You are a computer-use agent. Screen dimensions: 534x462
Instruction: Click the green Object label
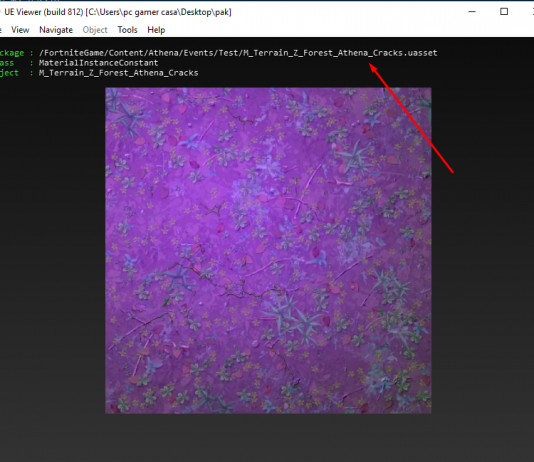(9, 73)
